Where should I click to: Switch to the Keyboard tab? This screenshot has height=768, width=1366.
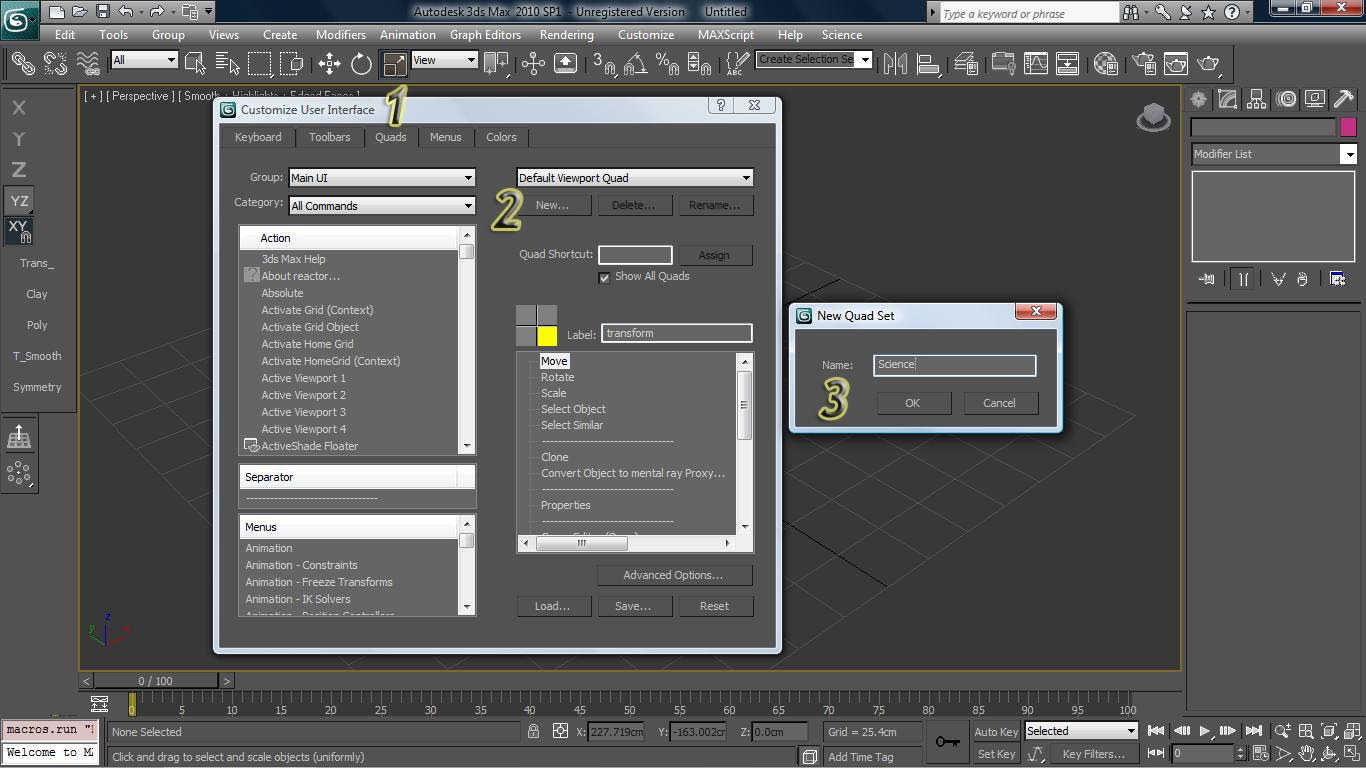(258, 137)
